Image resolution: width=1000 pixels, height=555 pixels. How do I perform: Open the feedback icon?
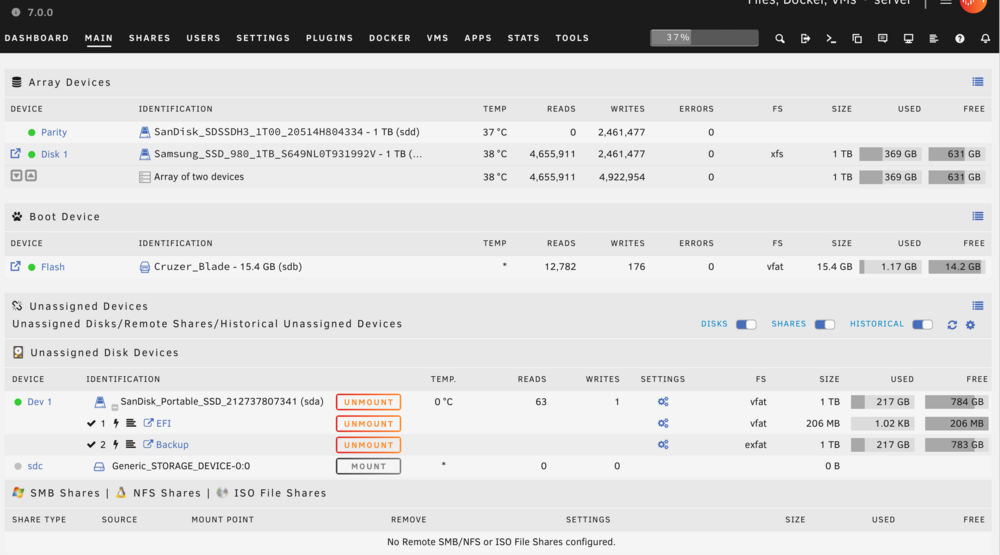click(883, 38)
